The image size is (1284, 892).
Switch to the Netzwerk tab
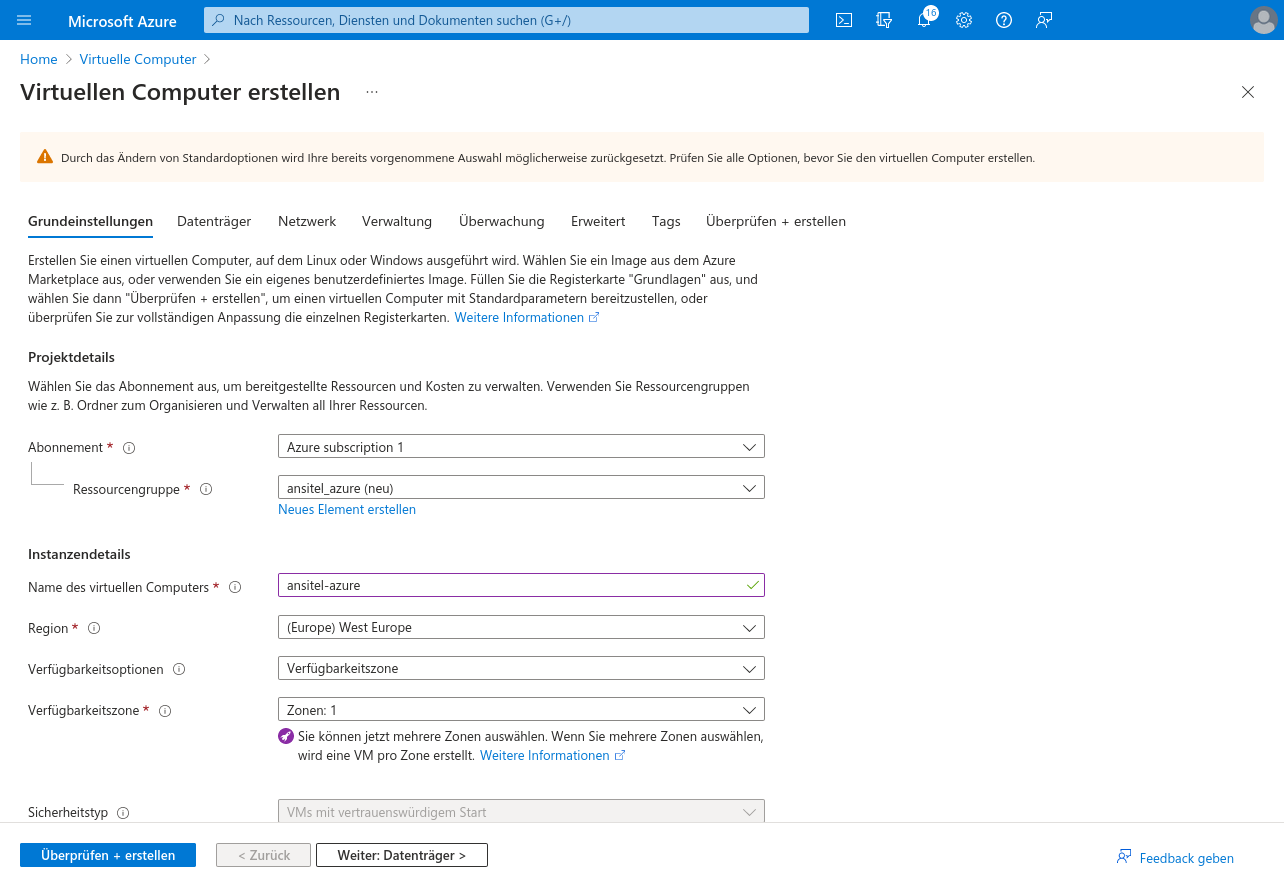click(307, 221)
